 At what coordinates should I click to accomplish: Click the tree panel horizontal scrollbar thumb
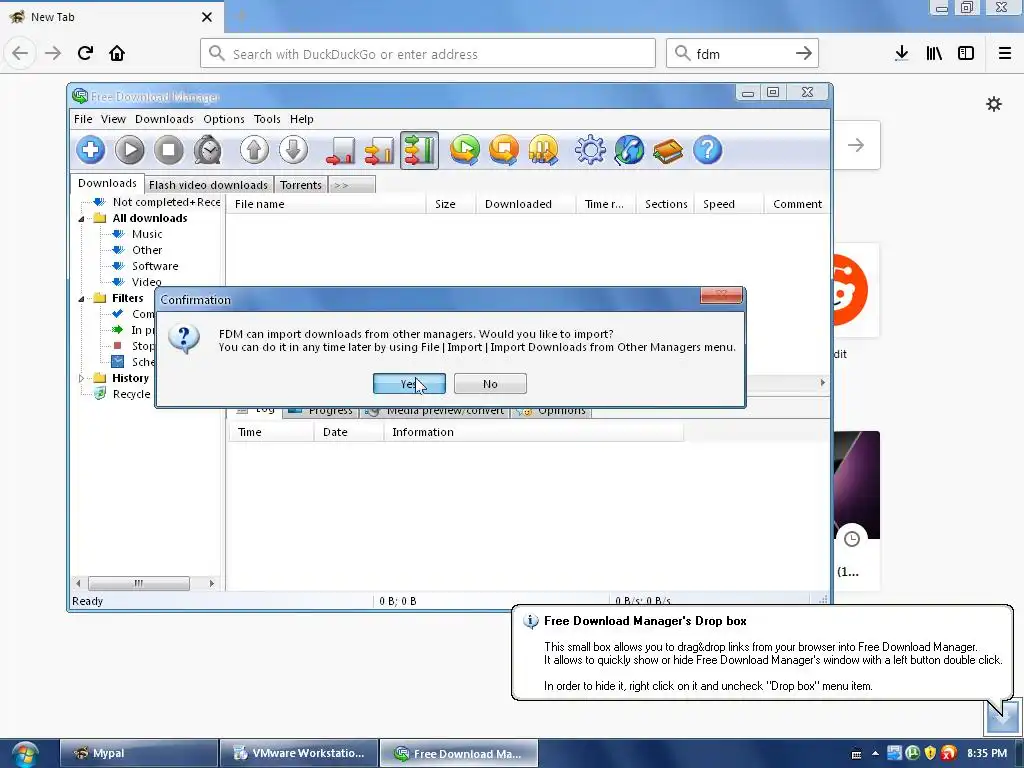(x=138, y=583)
